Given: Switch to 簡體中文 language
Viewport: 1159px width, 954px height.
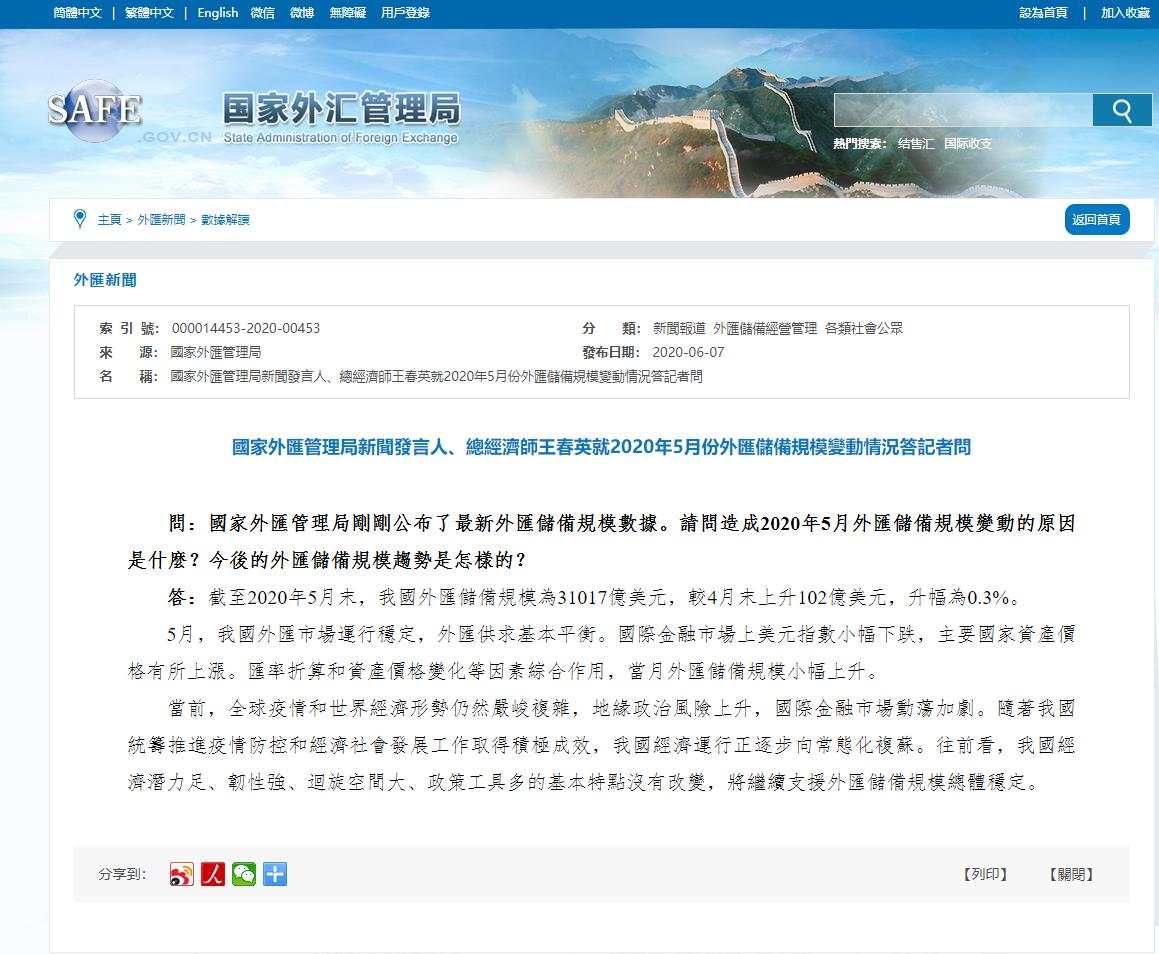Looking at the screenshot, I should tap(77, 13).
